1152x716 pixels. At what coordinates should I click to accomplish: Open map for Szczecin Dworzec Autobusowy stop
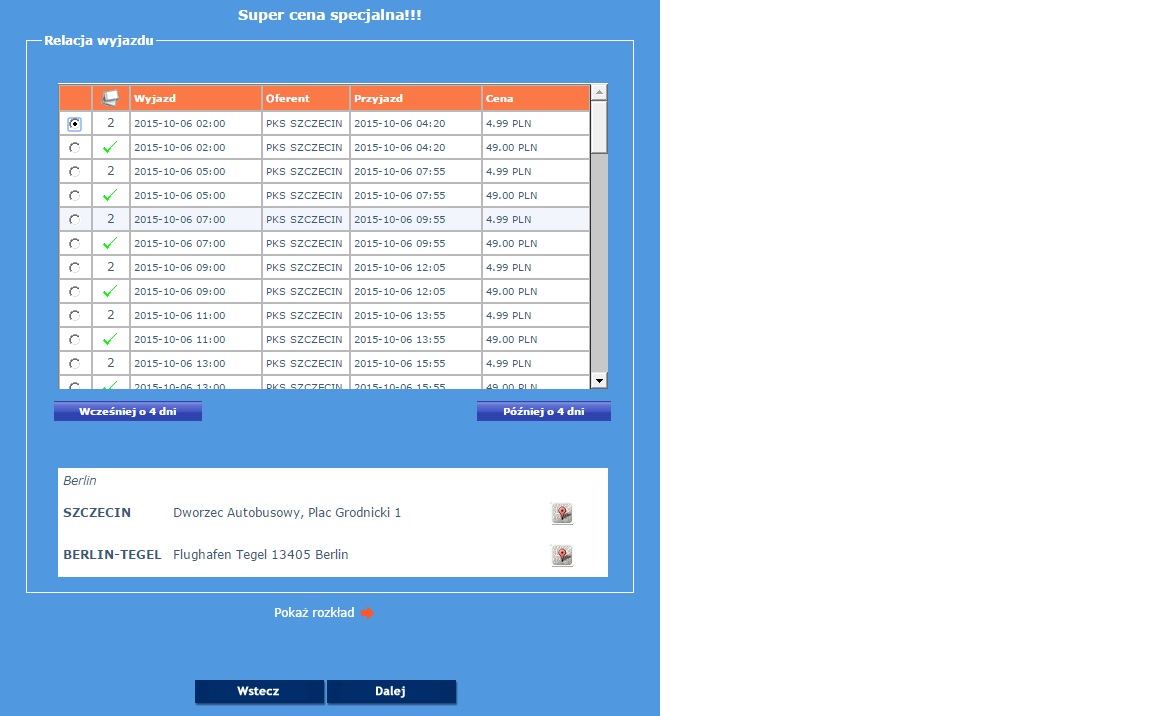coord(562,513)
